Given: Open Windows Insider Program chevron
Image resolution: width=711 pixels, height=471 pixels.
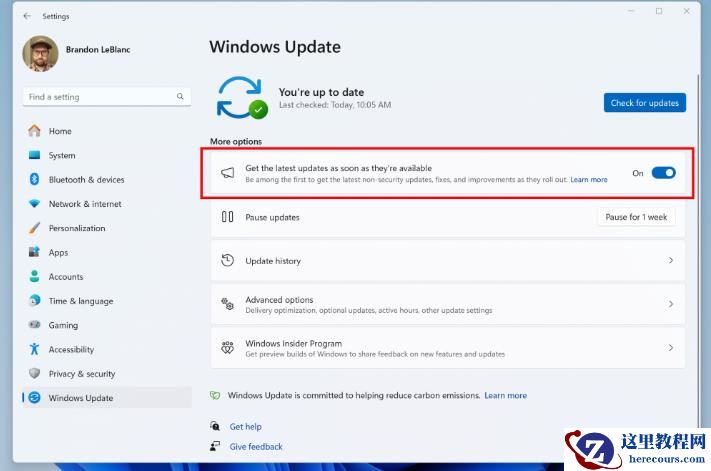Looking at the screenshot, I should tap(671, 348).
